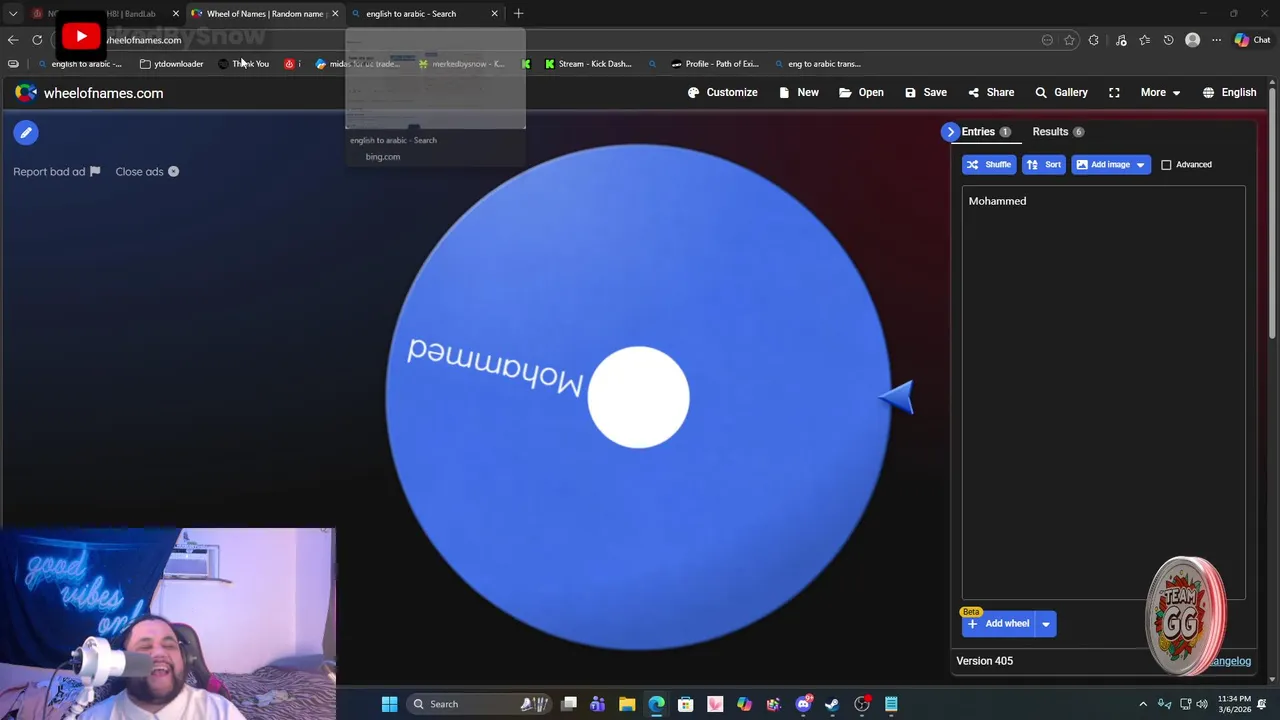Save the current wheel
Image resolution: width=1280 pixels, height=720 pixels.
[926, 92]
